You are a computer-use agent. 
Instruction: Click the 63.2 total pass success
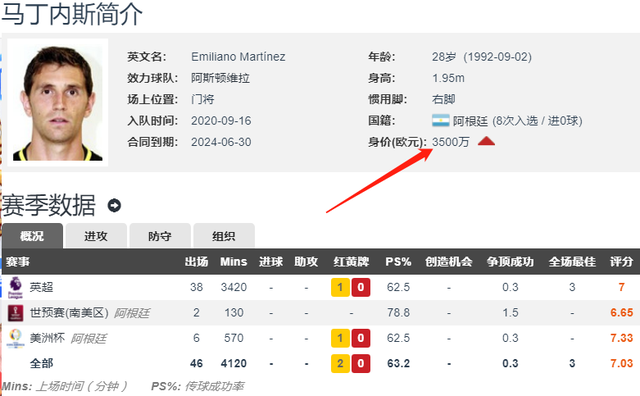(398, 363)
